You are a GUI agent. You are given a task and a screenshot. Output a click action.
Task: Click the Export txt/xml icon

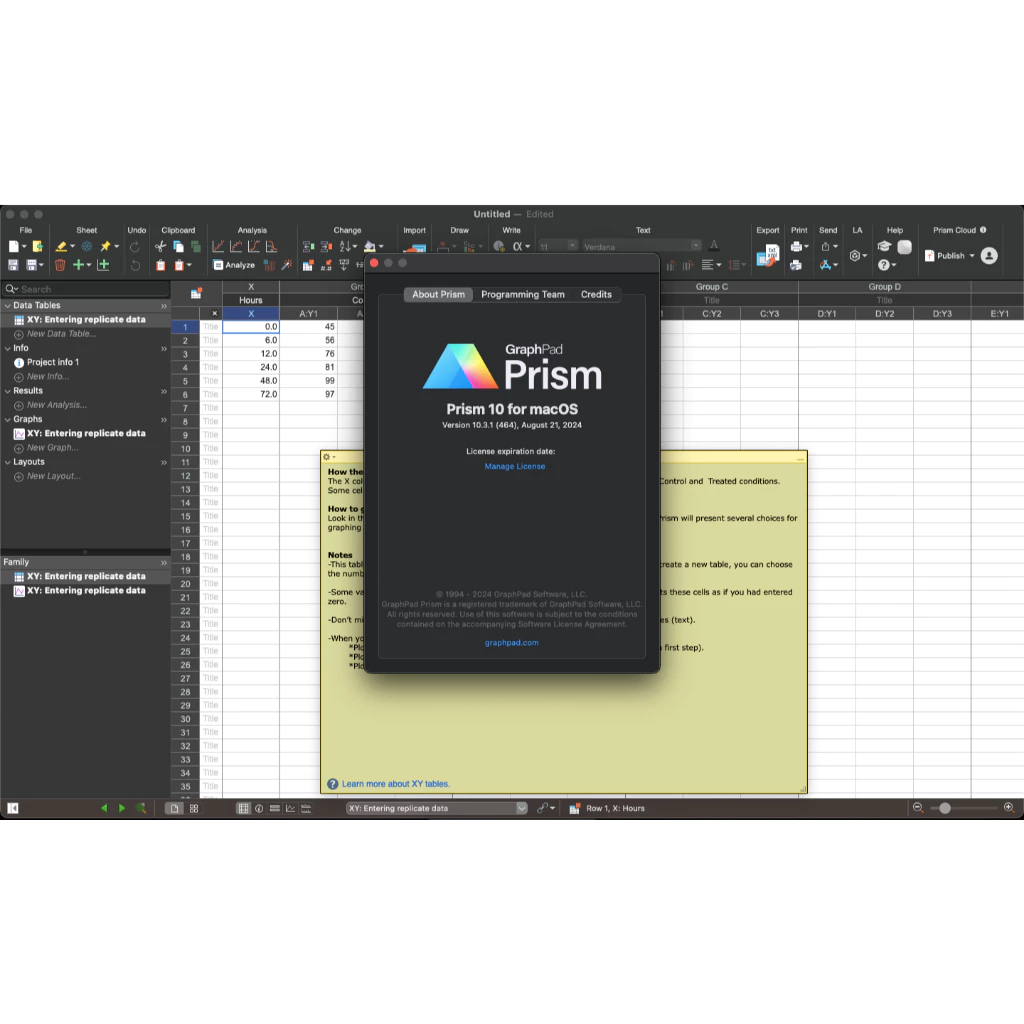click(767, 255)
